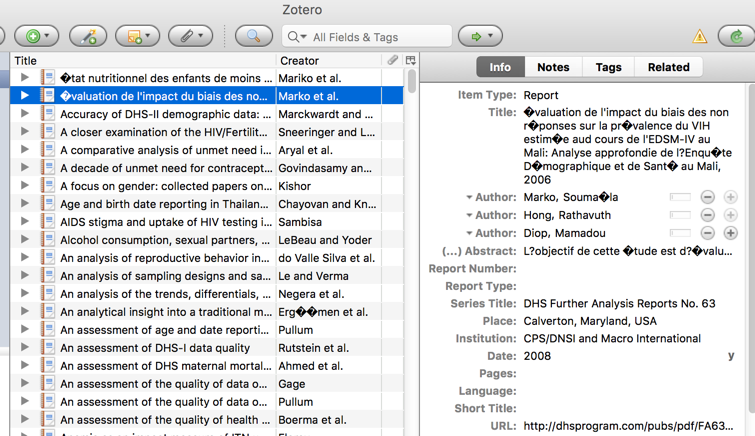Screen dimensions: 755x436
Task: Click the All Fields & Tags search field
Action: [x=375, y=37]
